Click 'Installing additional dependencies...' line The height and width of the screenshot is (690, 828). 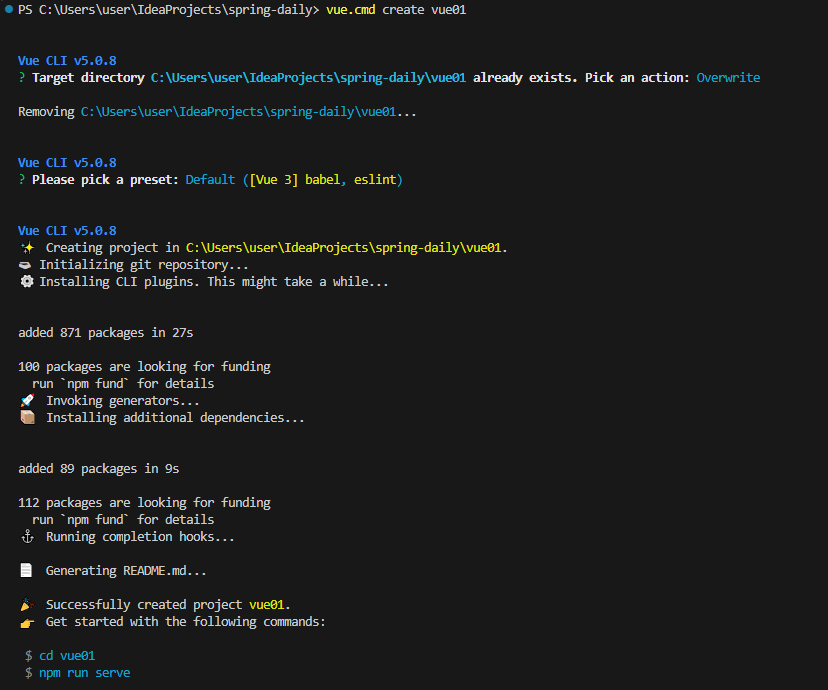pos(175,418)
